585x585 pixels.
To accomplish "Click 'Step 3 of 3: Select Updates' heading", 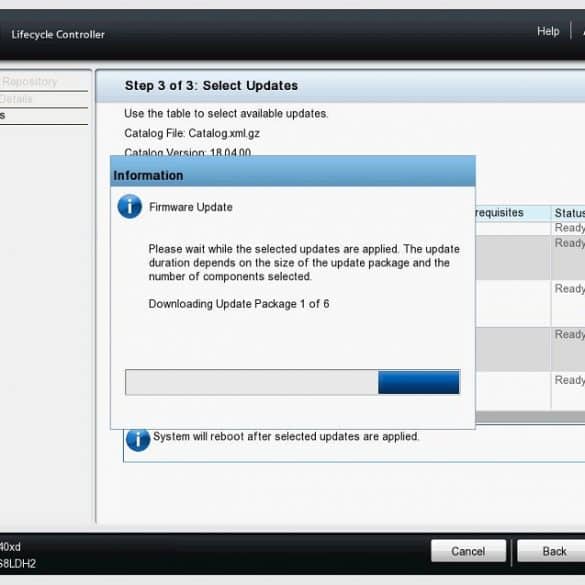I will point(211,85).
